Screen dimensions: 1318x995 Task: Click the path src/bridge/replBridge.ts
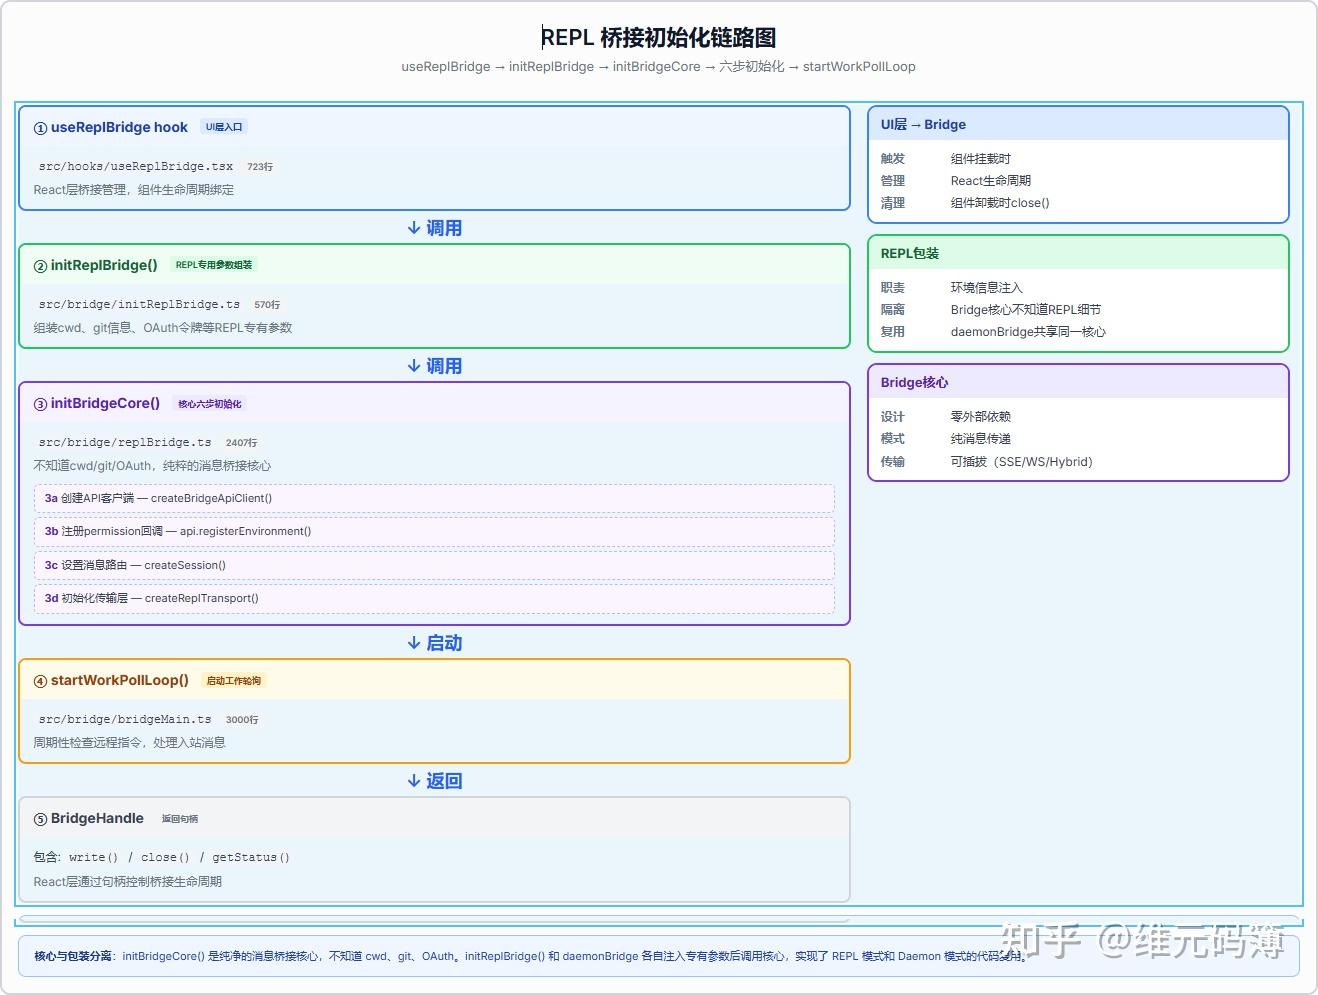(x=125, y=442)
